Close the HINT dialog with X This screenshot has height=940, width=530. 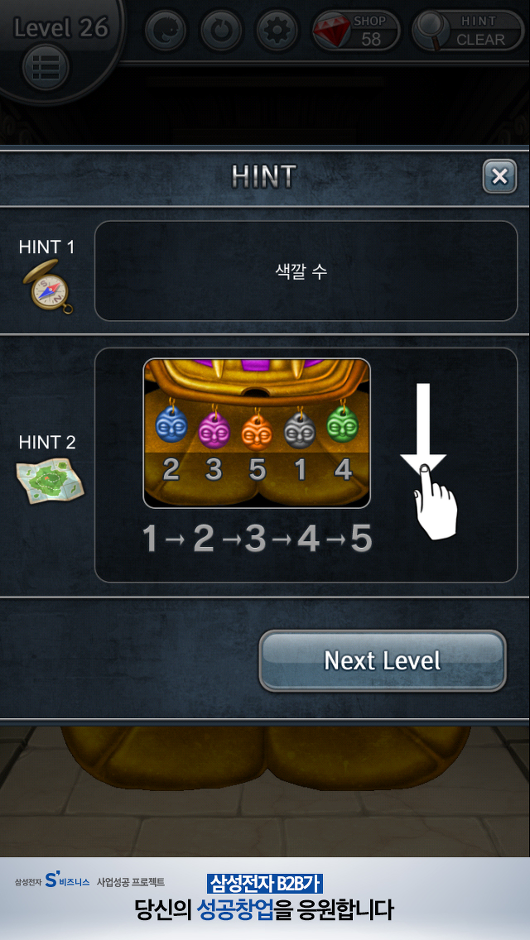coord(499,176)
